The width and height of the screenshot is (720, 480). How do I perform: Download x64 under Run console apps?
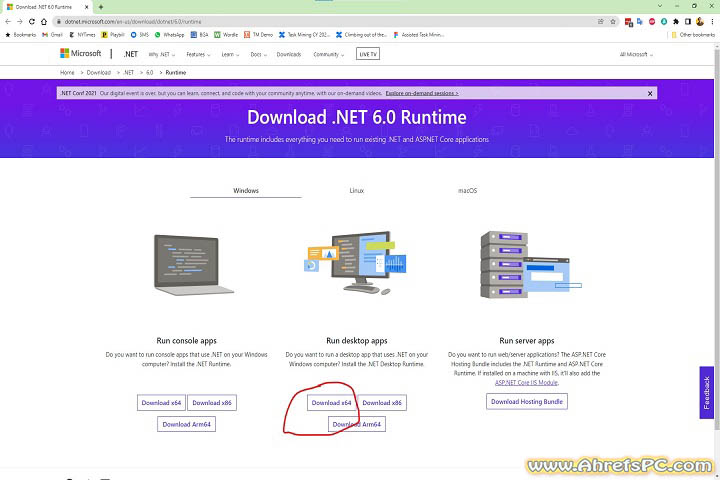(x=161, y=402)
